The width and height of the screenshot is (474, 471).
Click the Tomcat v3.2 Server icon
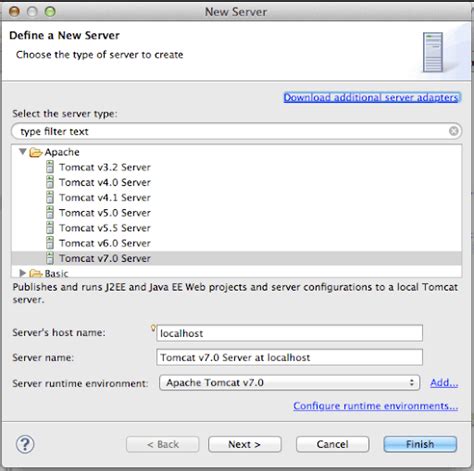click(x=50, y=167)
